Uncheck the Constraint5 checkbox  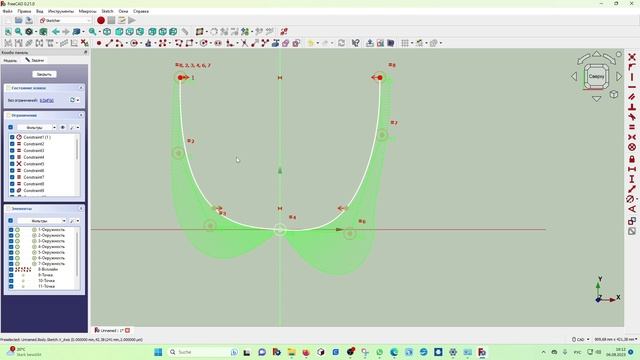[12, 164]
